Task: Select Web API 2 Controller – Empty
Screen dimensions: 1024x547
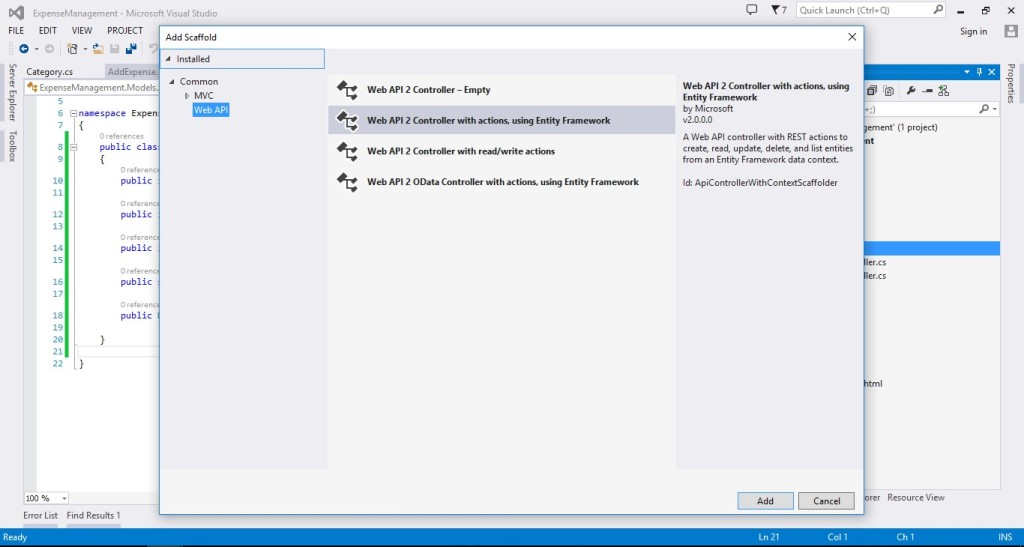Action: [x=502, y=90]
